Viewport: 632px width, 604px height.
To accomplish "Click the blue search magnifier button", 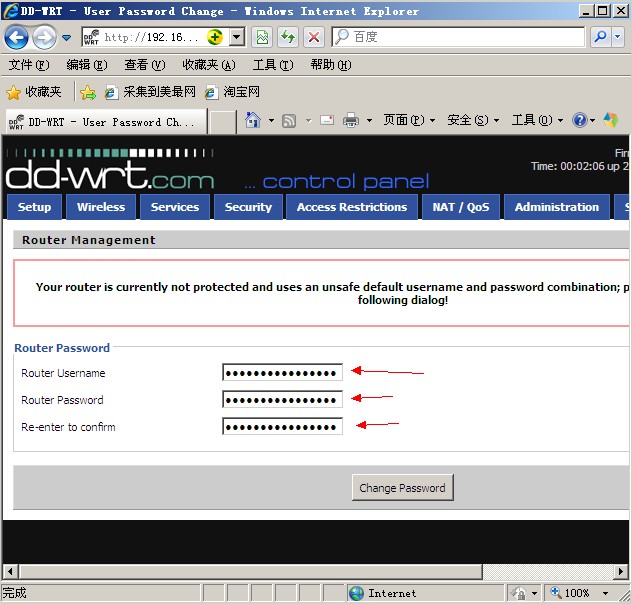I will click(x=601, y=37).
